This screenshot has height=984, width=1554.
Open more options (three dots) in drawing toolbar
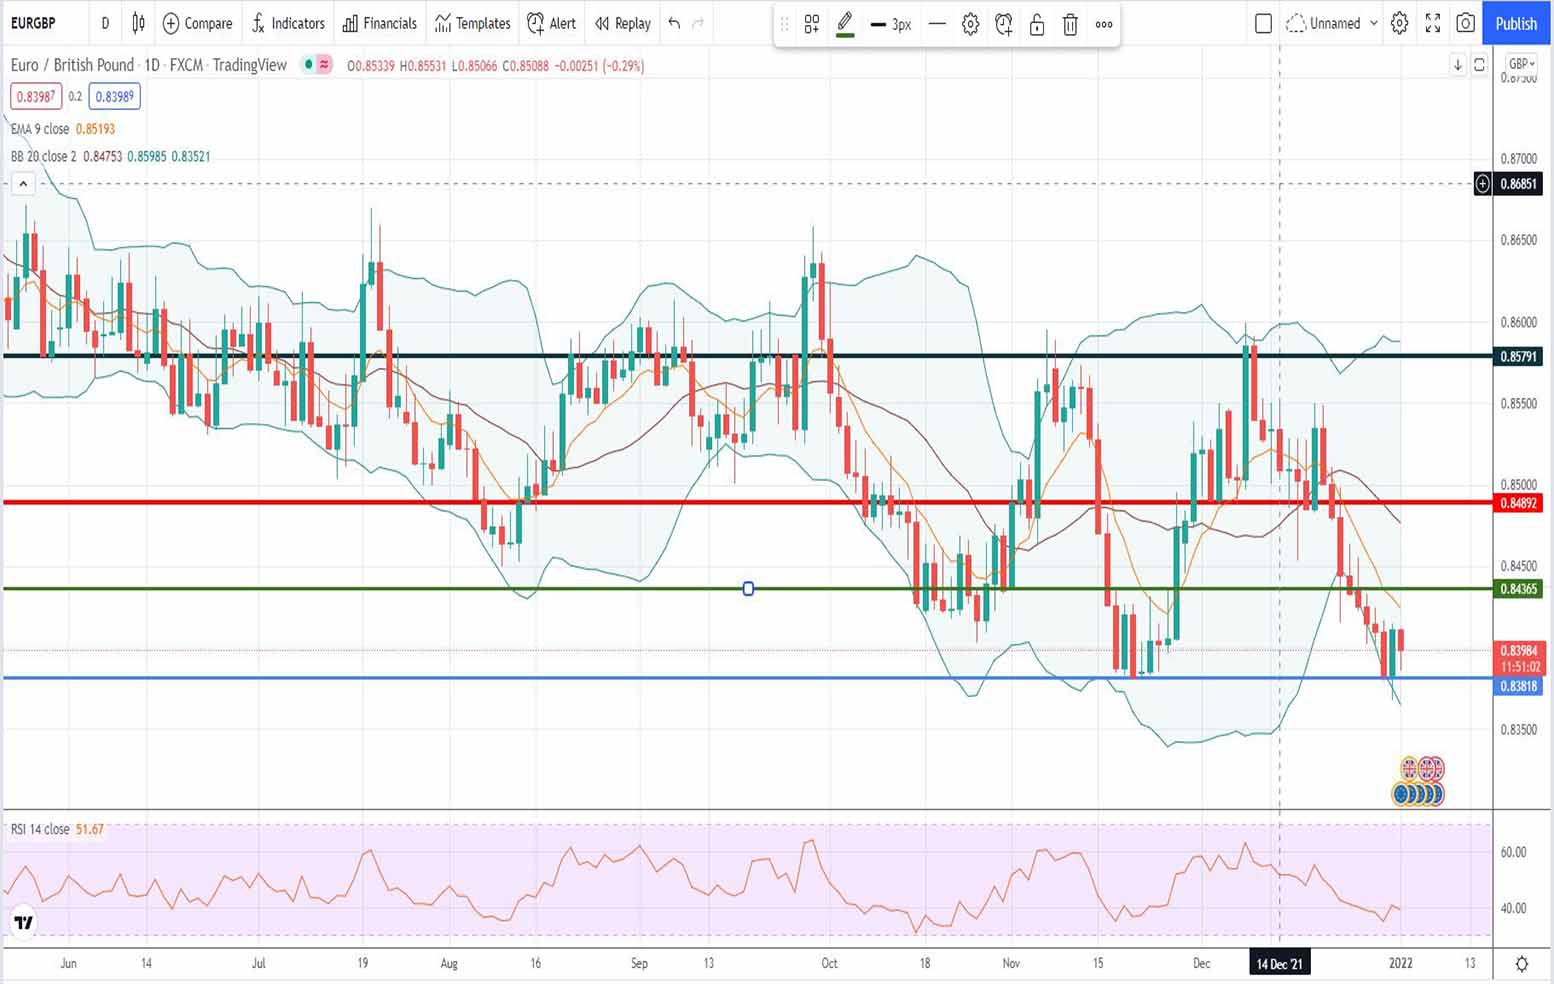pos(1104,25)
